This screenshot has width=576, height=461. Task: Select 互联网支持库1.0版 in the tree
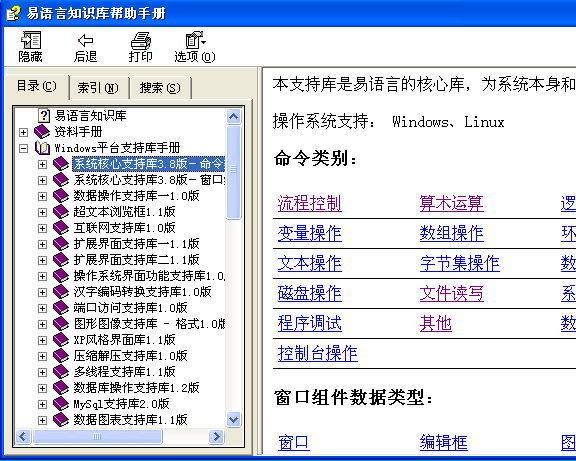click(x=124, y=228)
